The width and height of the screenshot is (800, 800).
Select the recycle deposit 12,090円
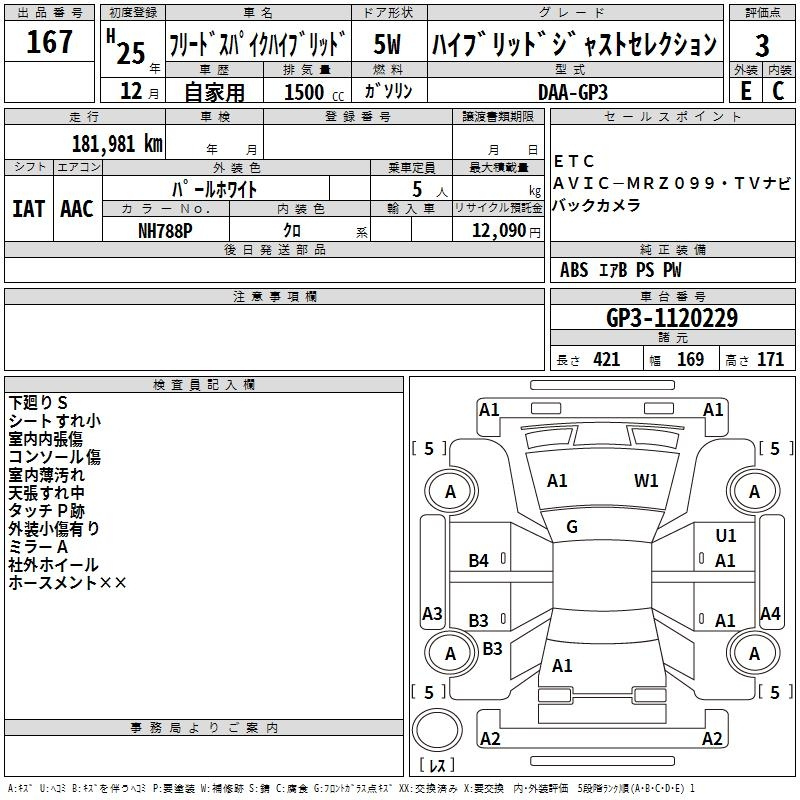[x=506, y=231]
